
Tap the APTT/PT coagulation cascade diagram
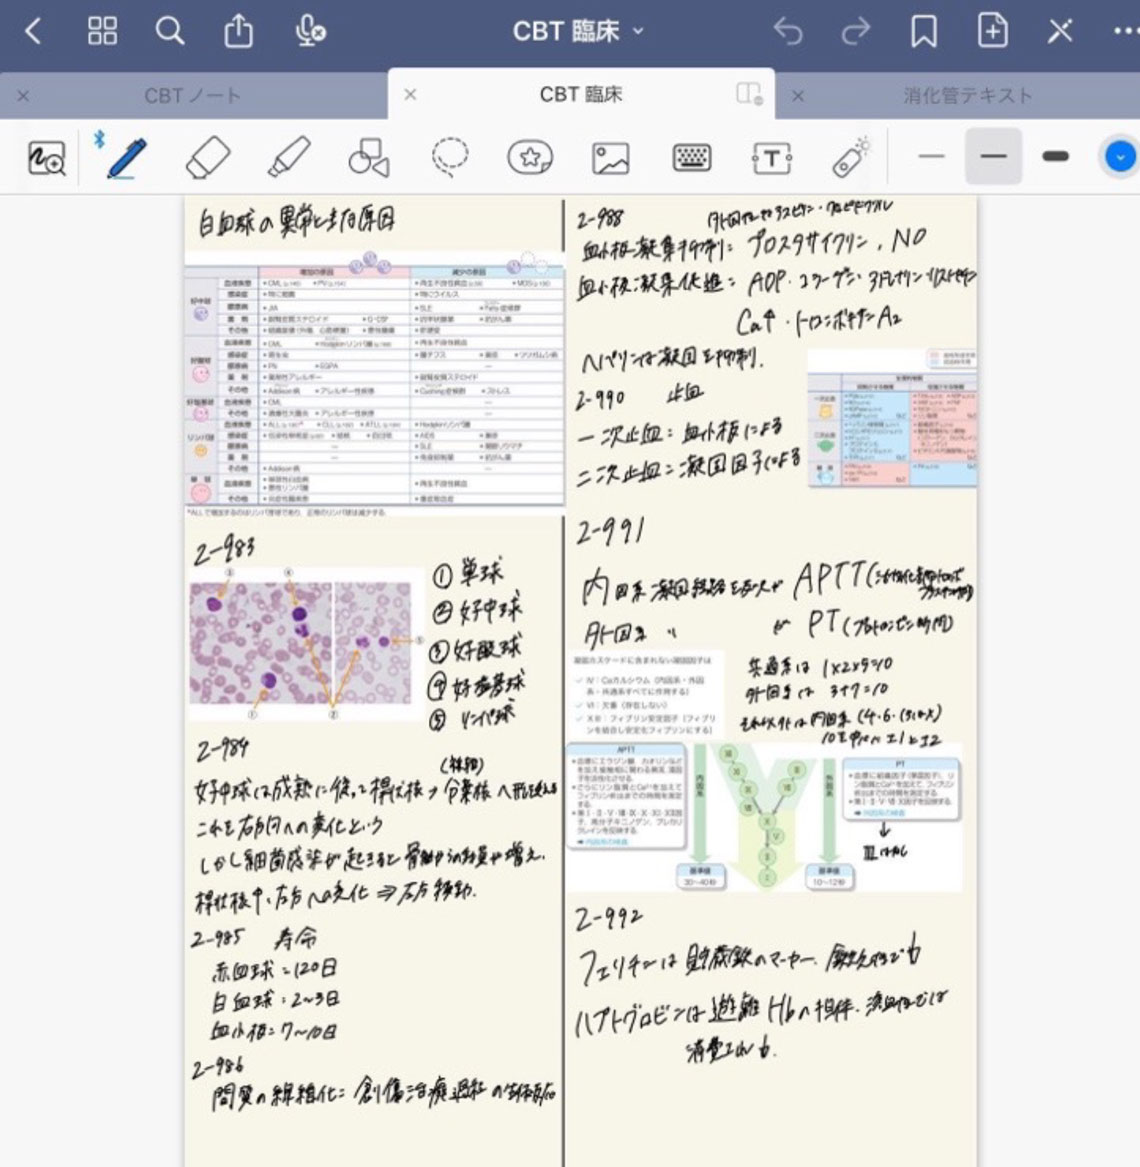coord(764,816)
